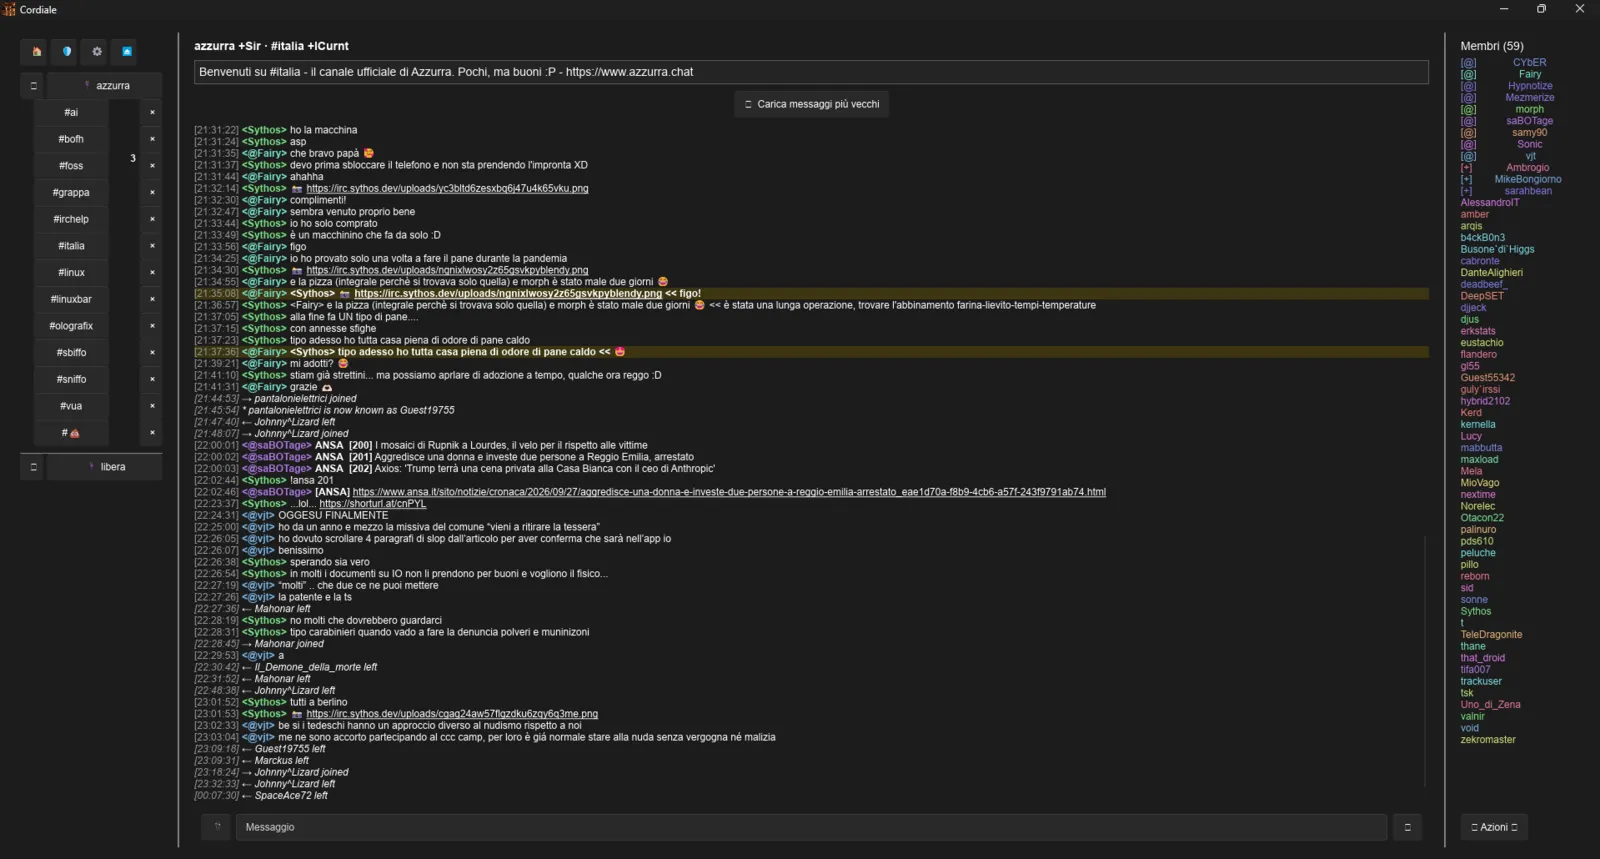
Task: Switch to the #linux channel
Action: tap(71, 273)
